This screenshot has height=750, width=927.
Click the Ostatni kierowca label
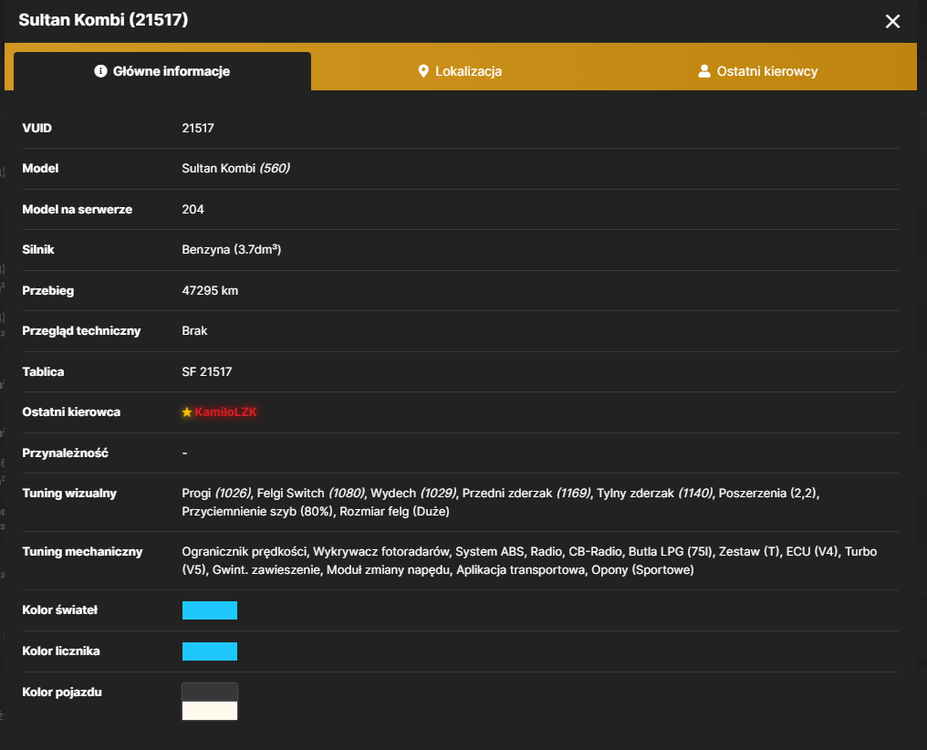point(71,412)
